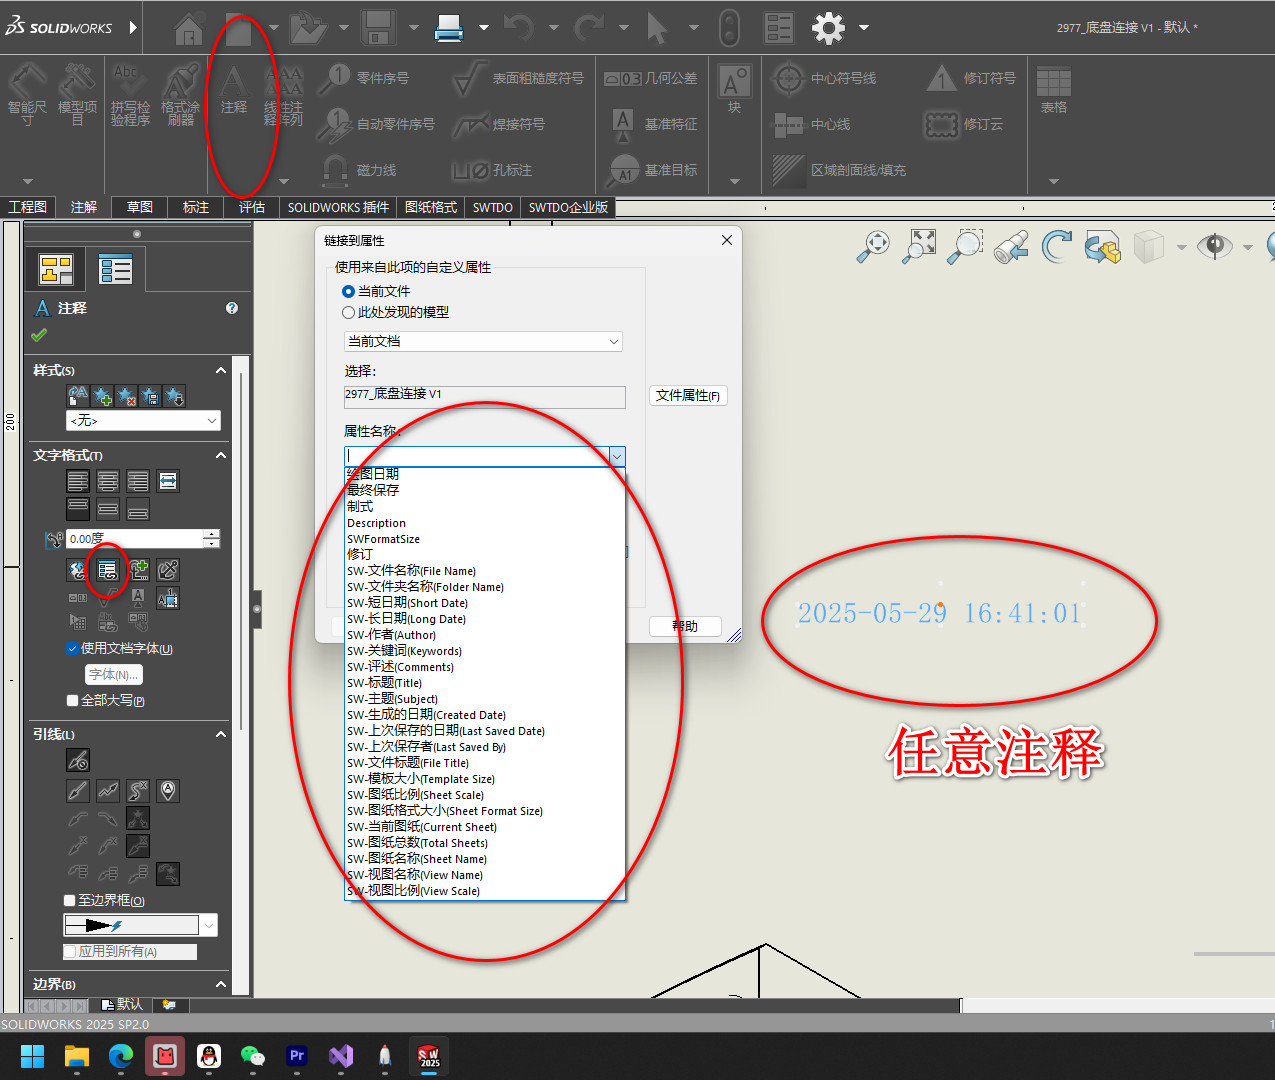The image size is (1275, 1080).
Task: Click the green checkmark to confirm note
Action: coord(39,335)
